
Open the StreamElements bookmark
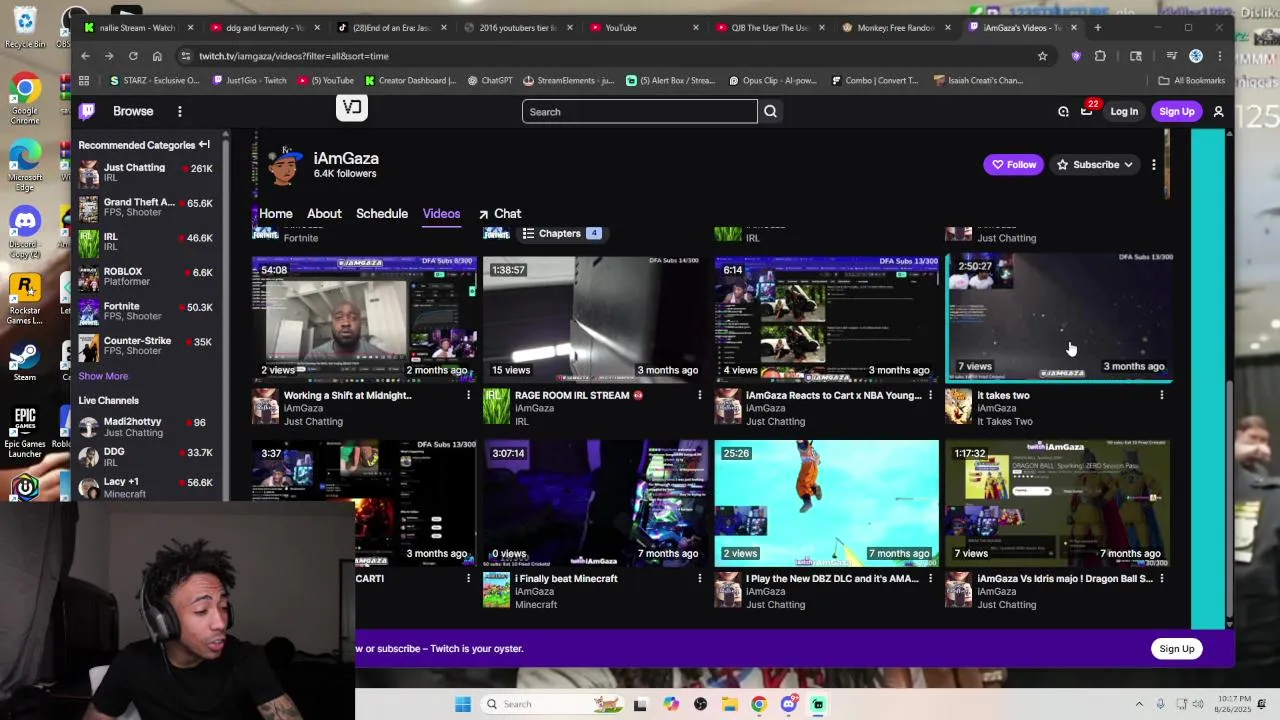pyautogui.click(x=569, y=80)
